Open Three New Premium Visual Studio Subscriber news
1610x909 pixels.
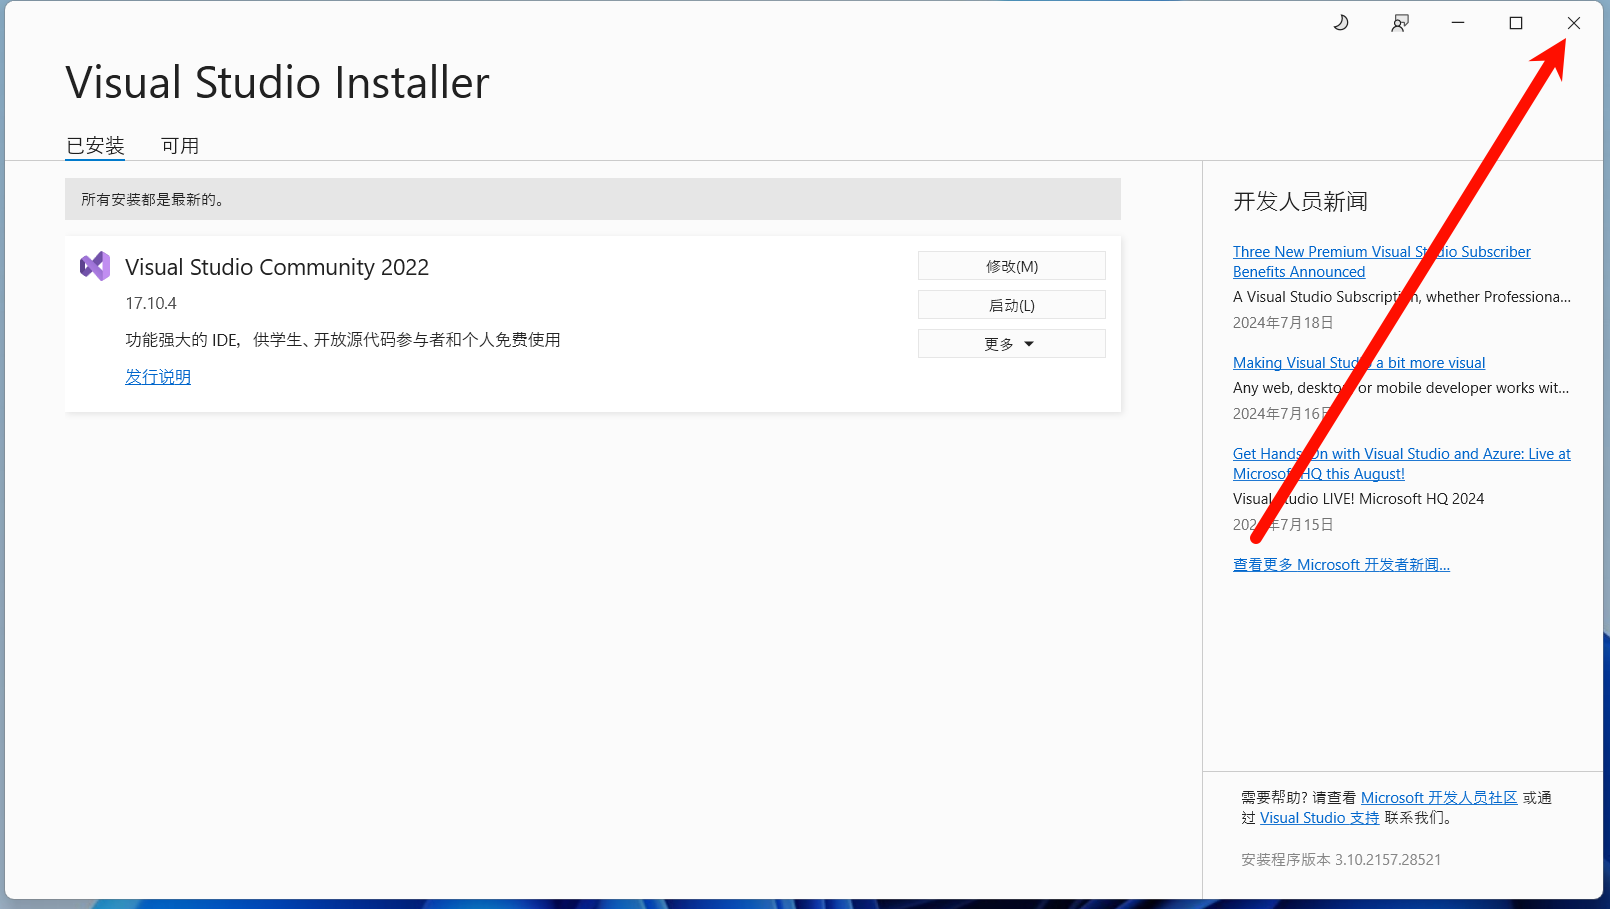click(1381, 262)
